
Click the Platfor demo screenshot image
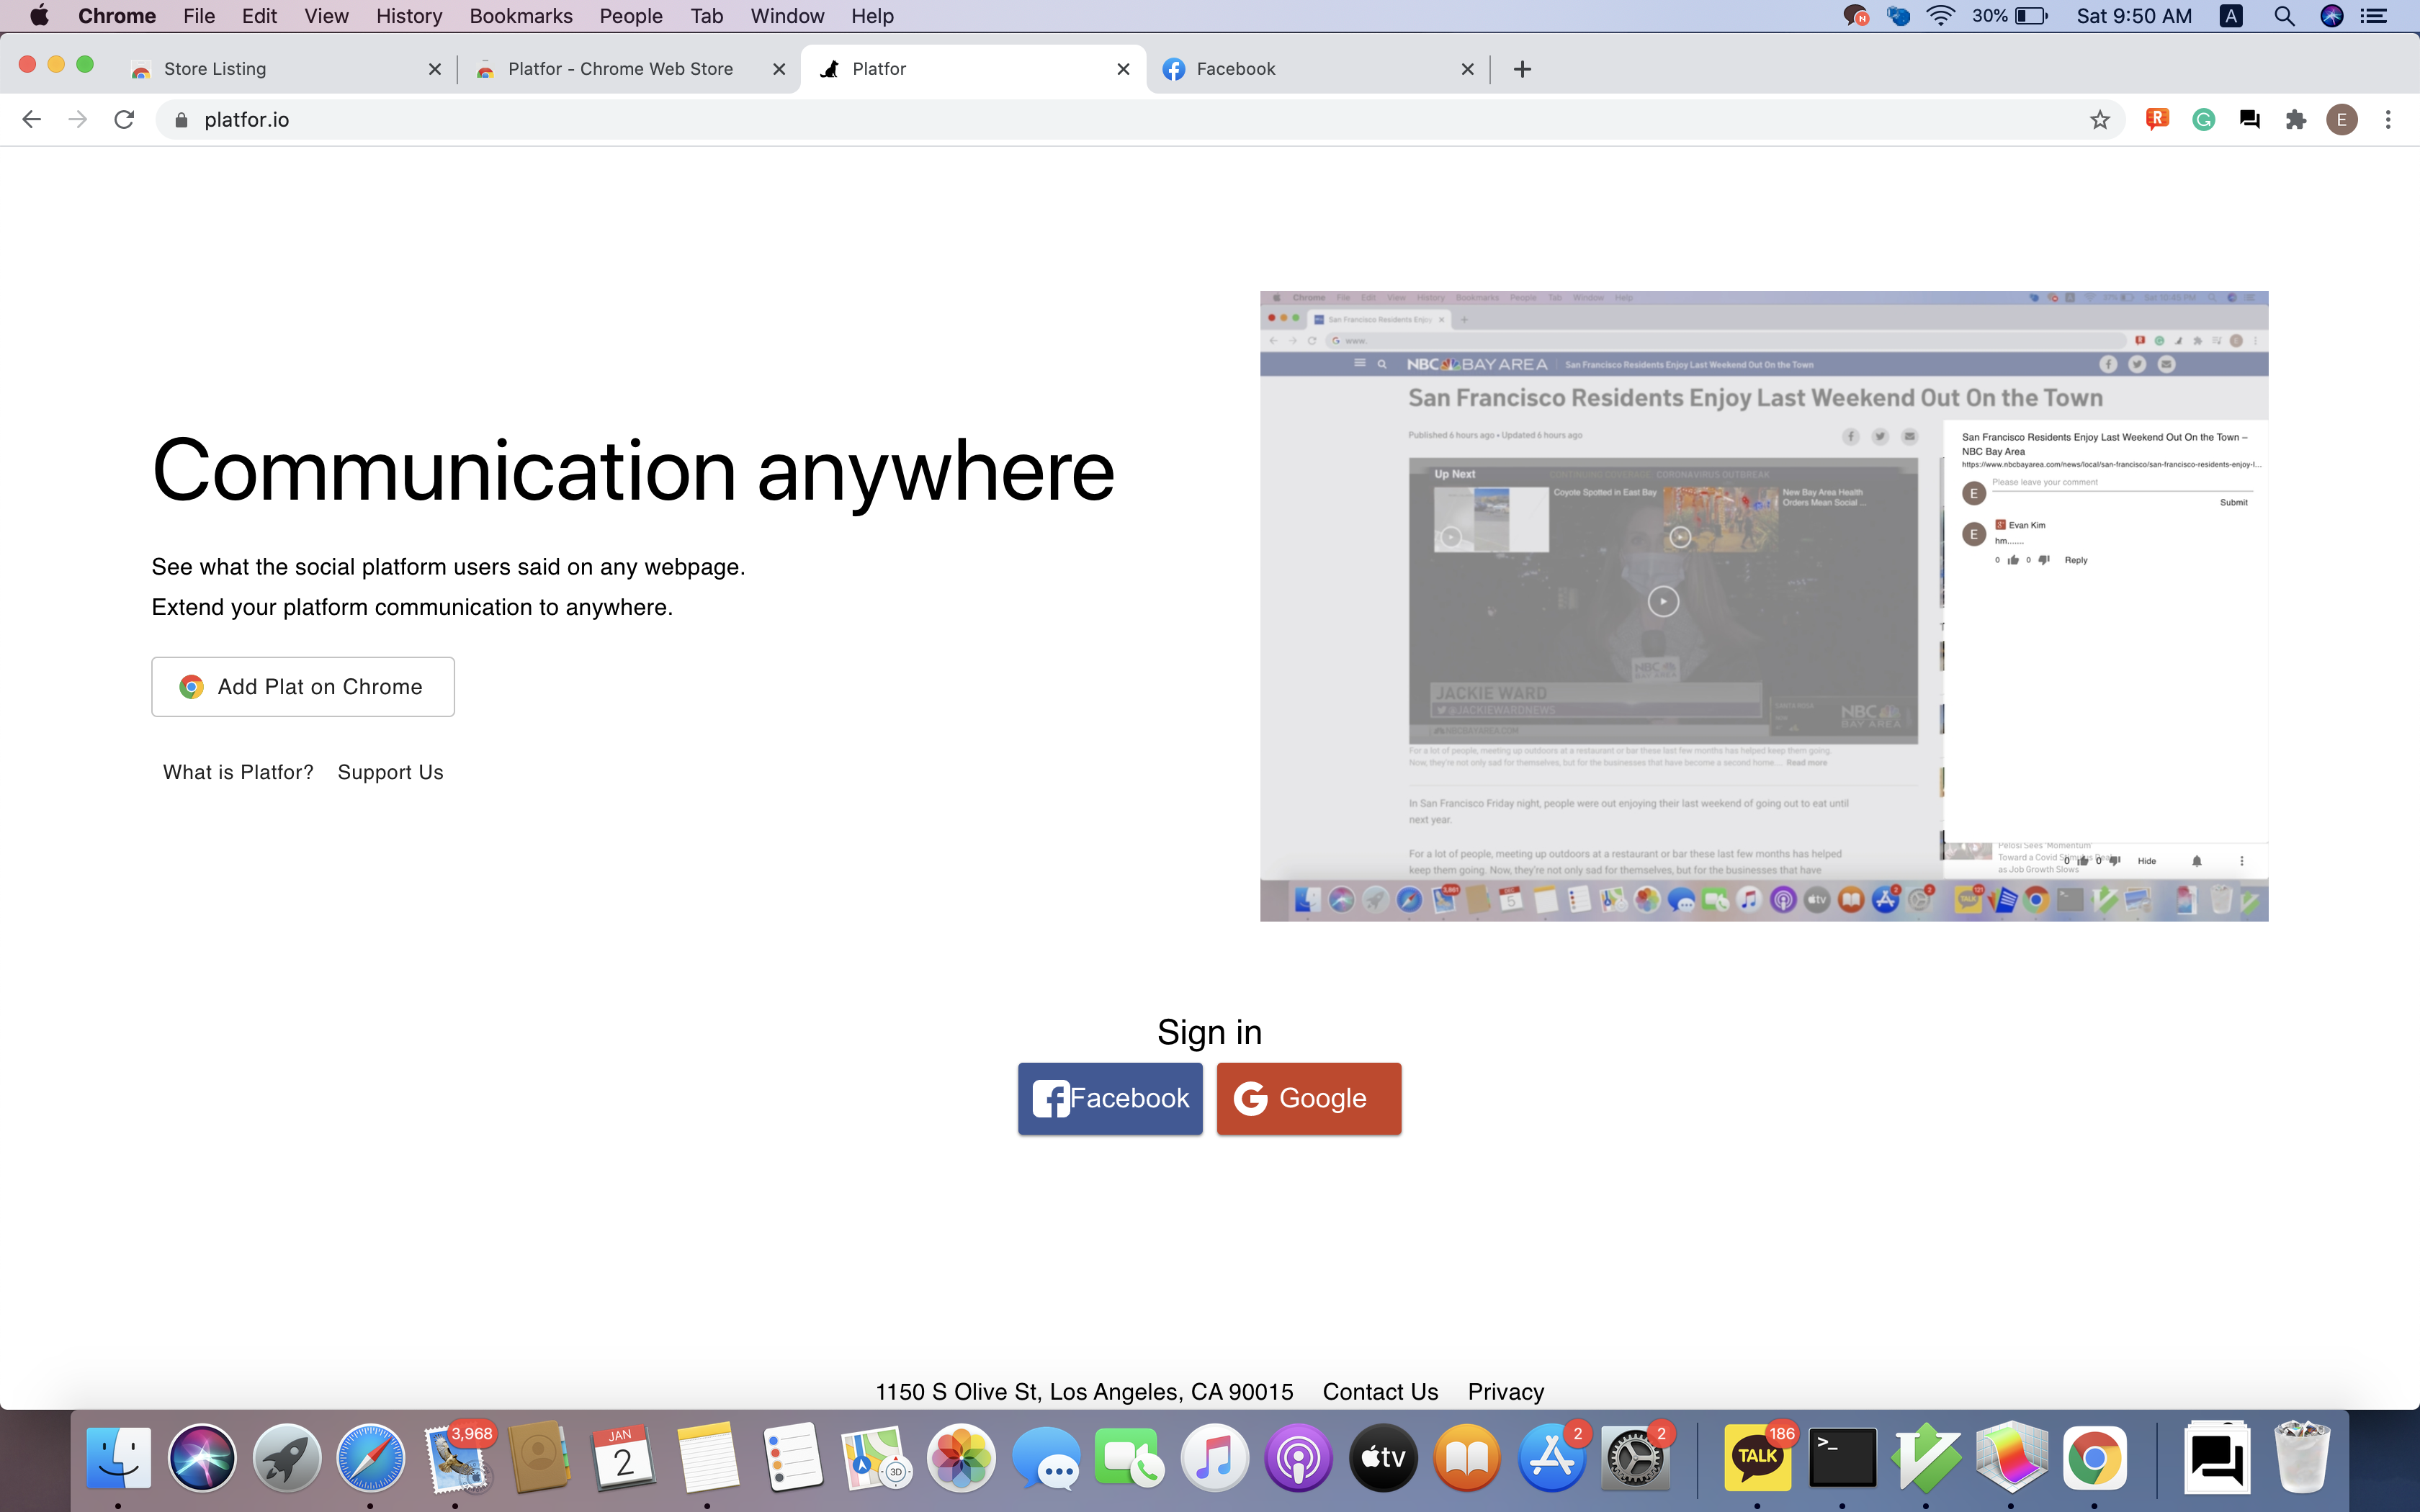[1763, 606]
